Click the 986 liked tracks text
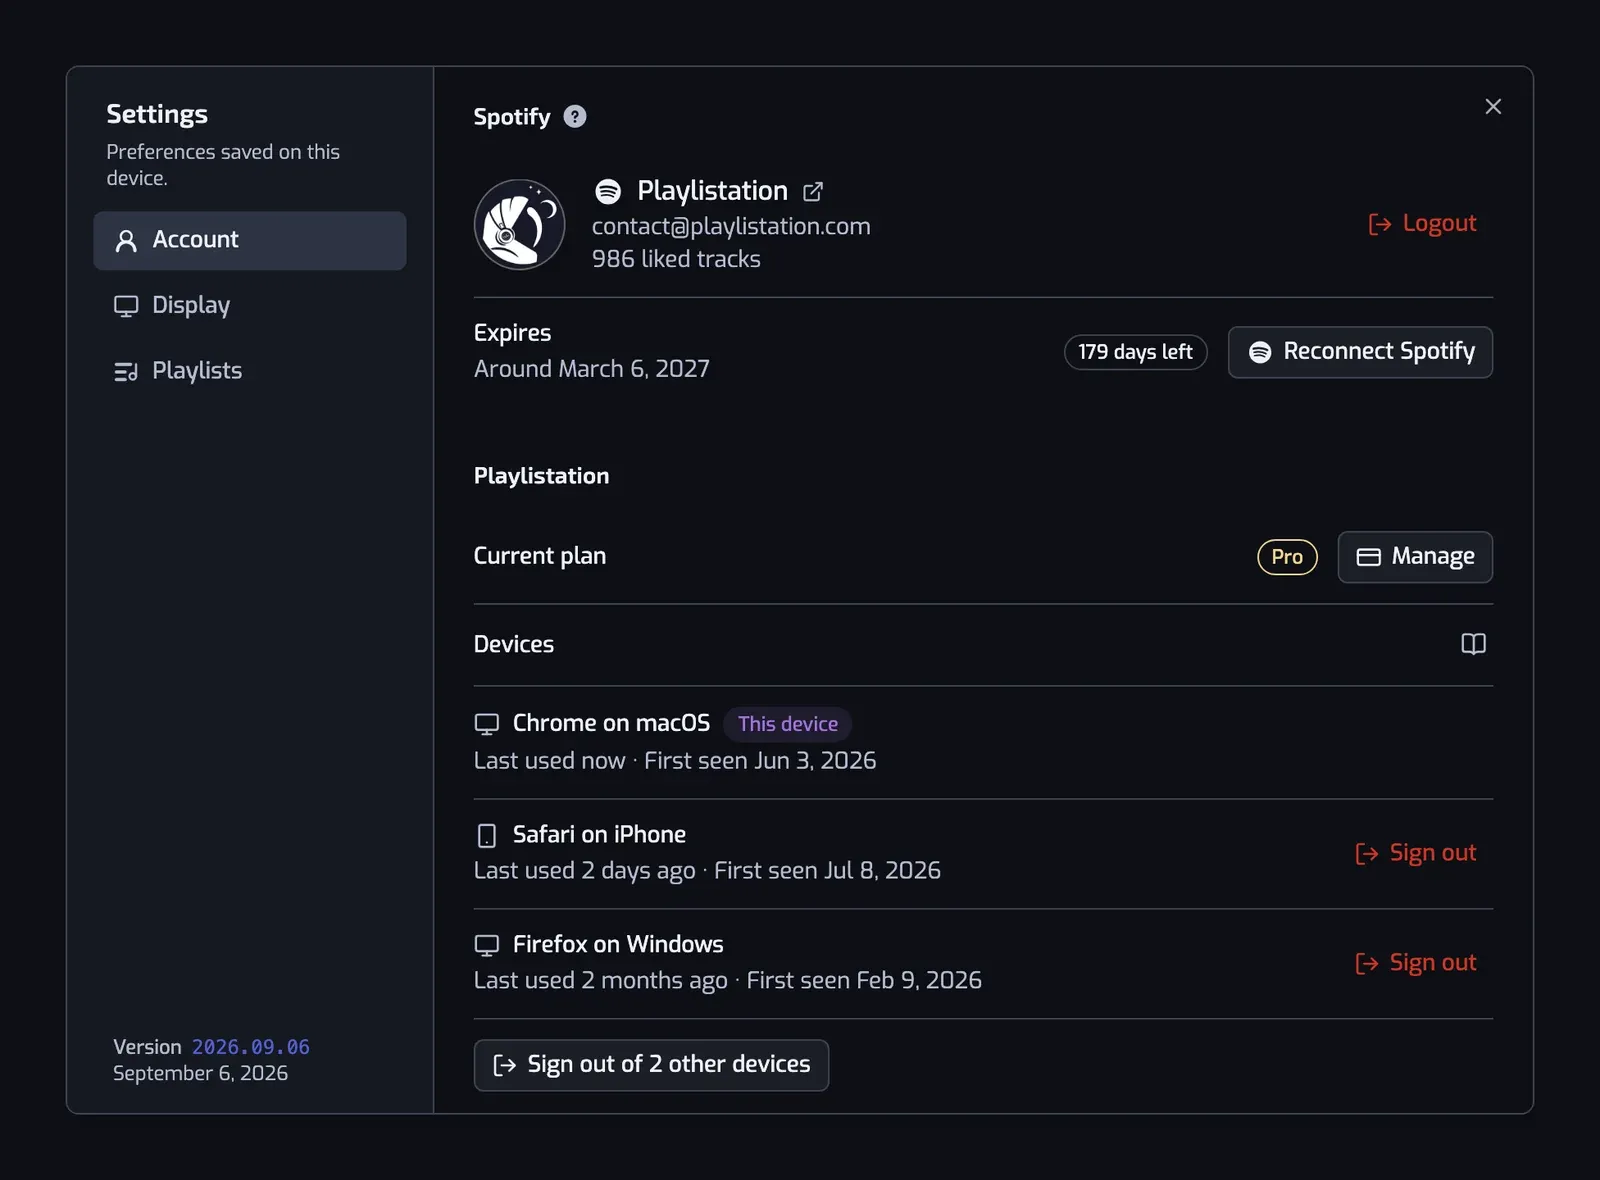 (x=676, y=259)
